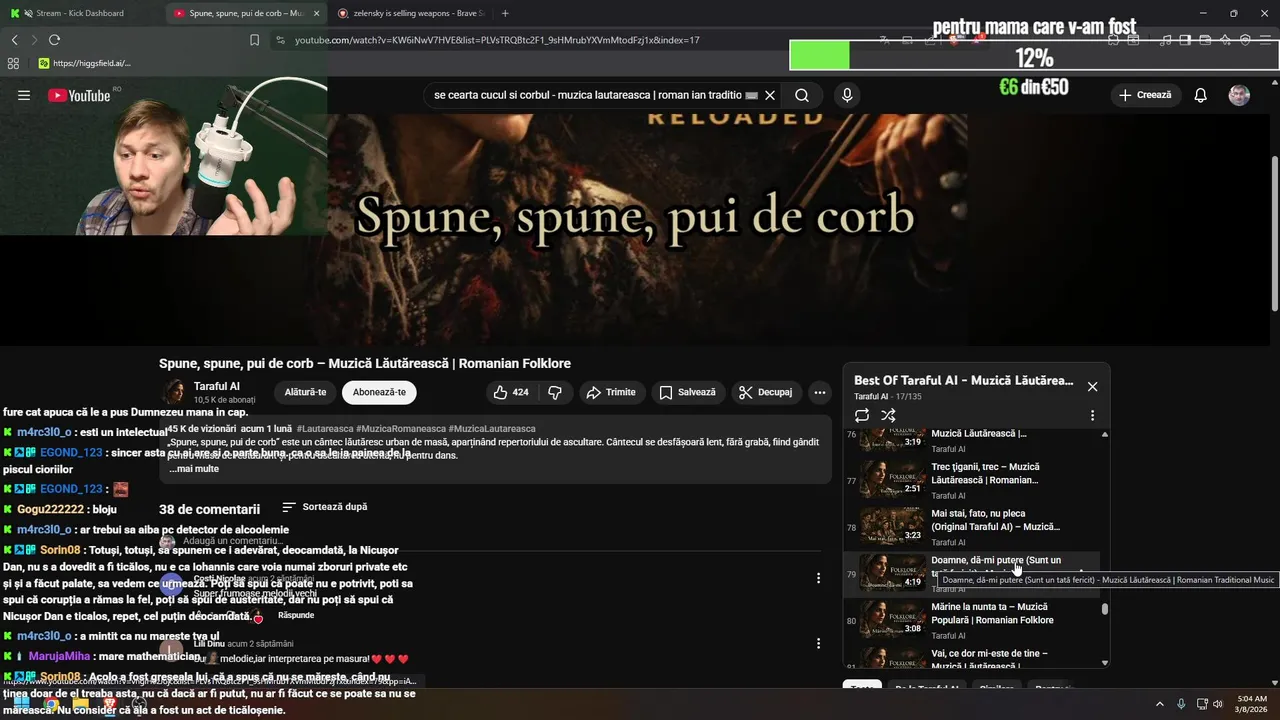Clear the YouTube search box text
This screenshot has width=1280, height=720.
tap(770, 95)
